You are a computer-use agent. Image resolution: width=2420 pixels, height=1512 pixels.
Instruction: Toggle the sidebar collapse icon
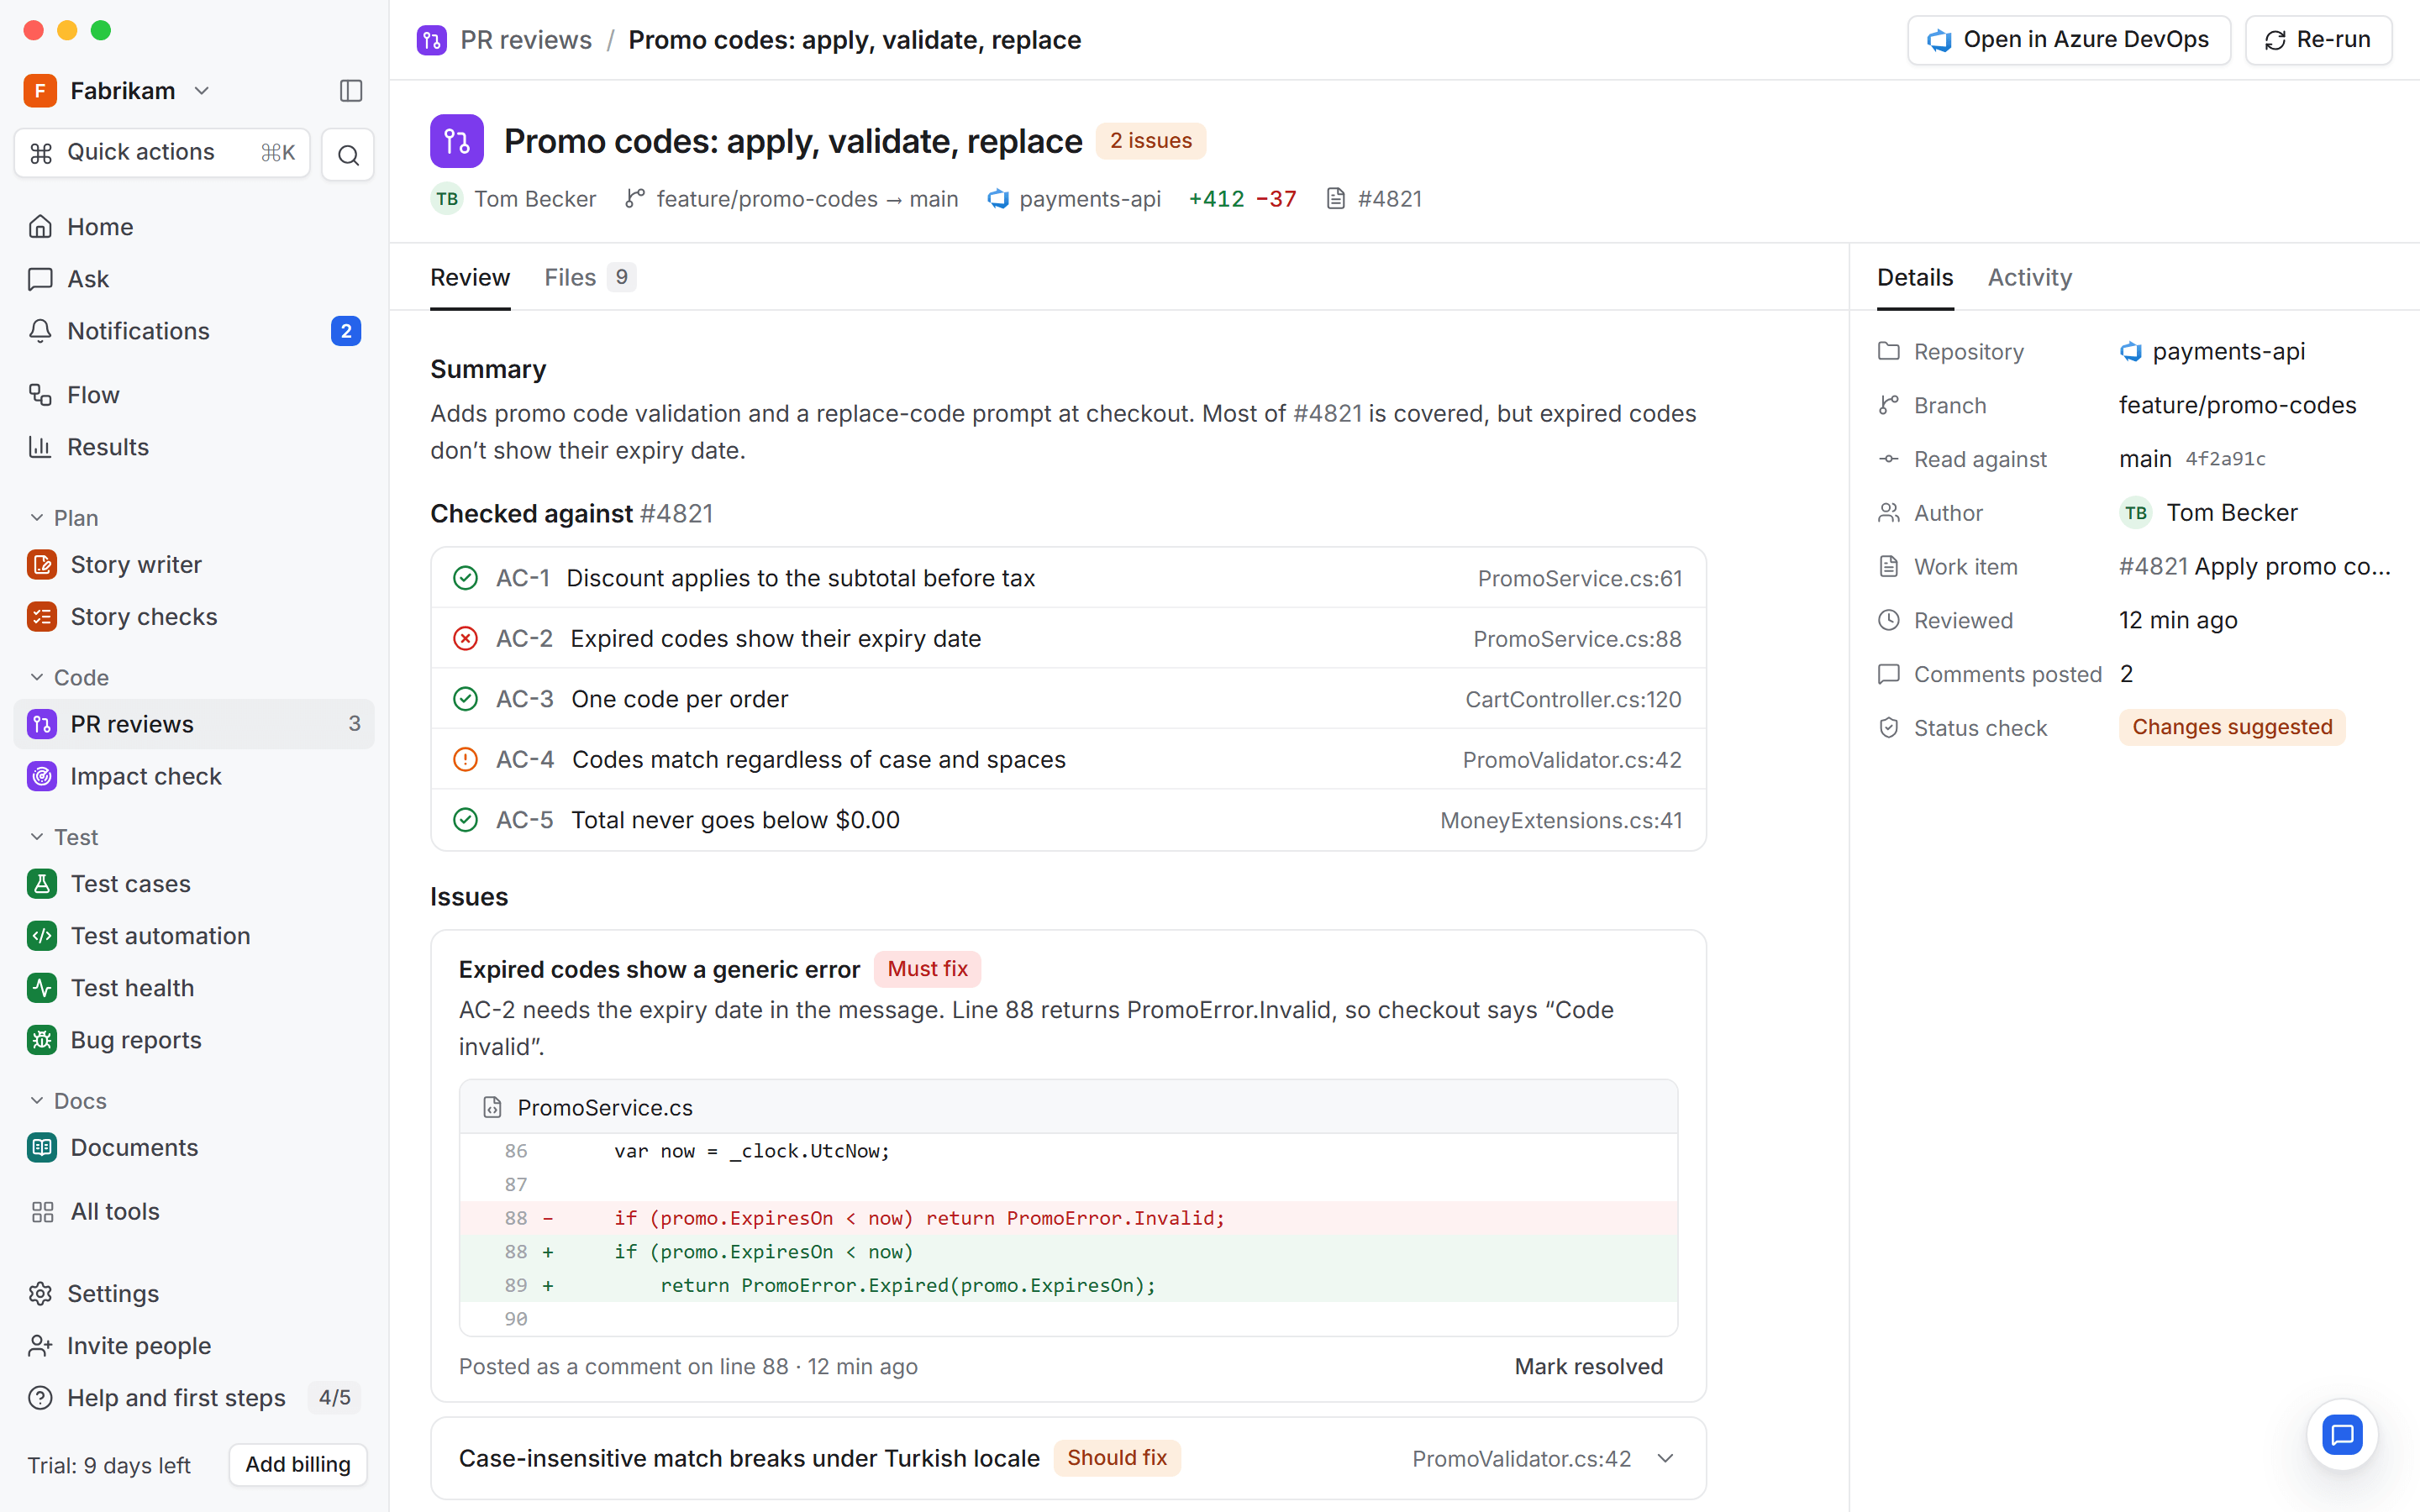tap(351, 91)
